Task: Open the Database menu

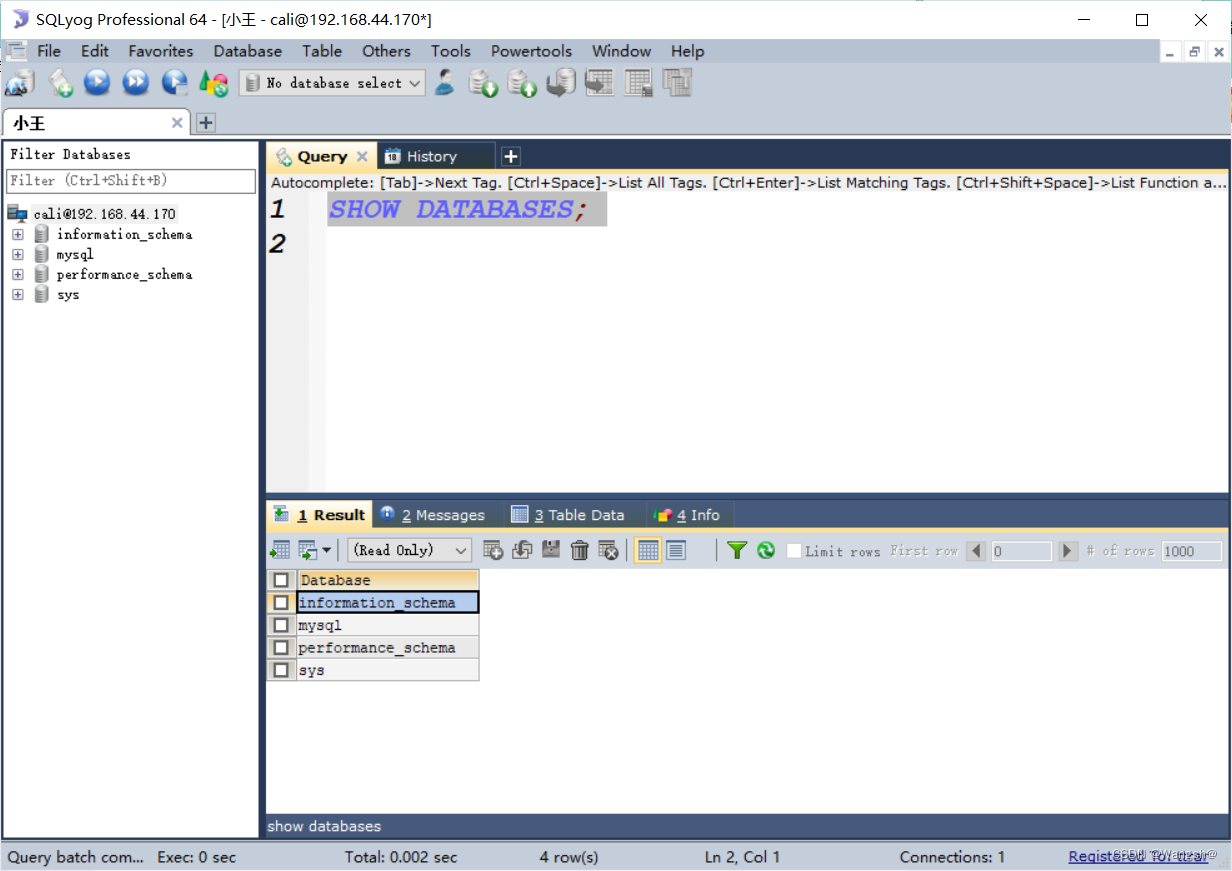Action: [247, 51]
